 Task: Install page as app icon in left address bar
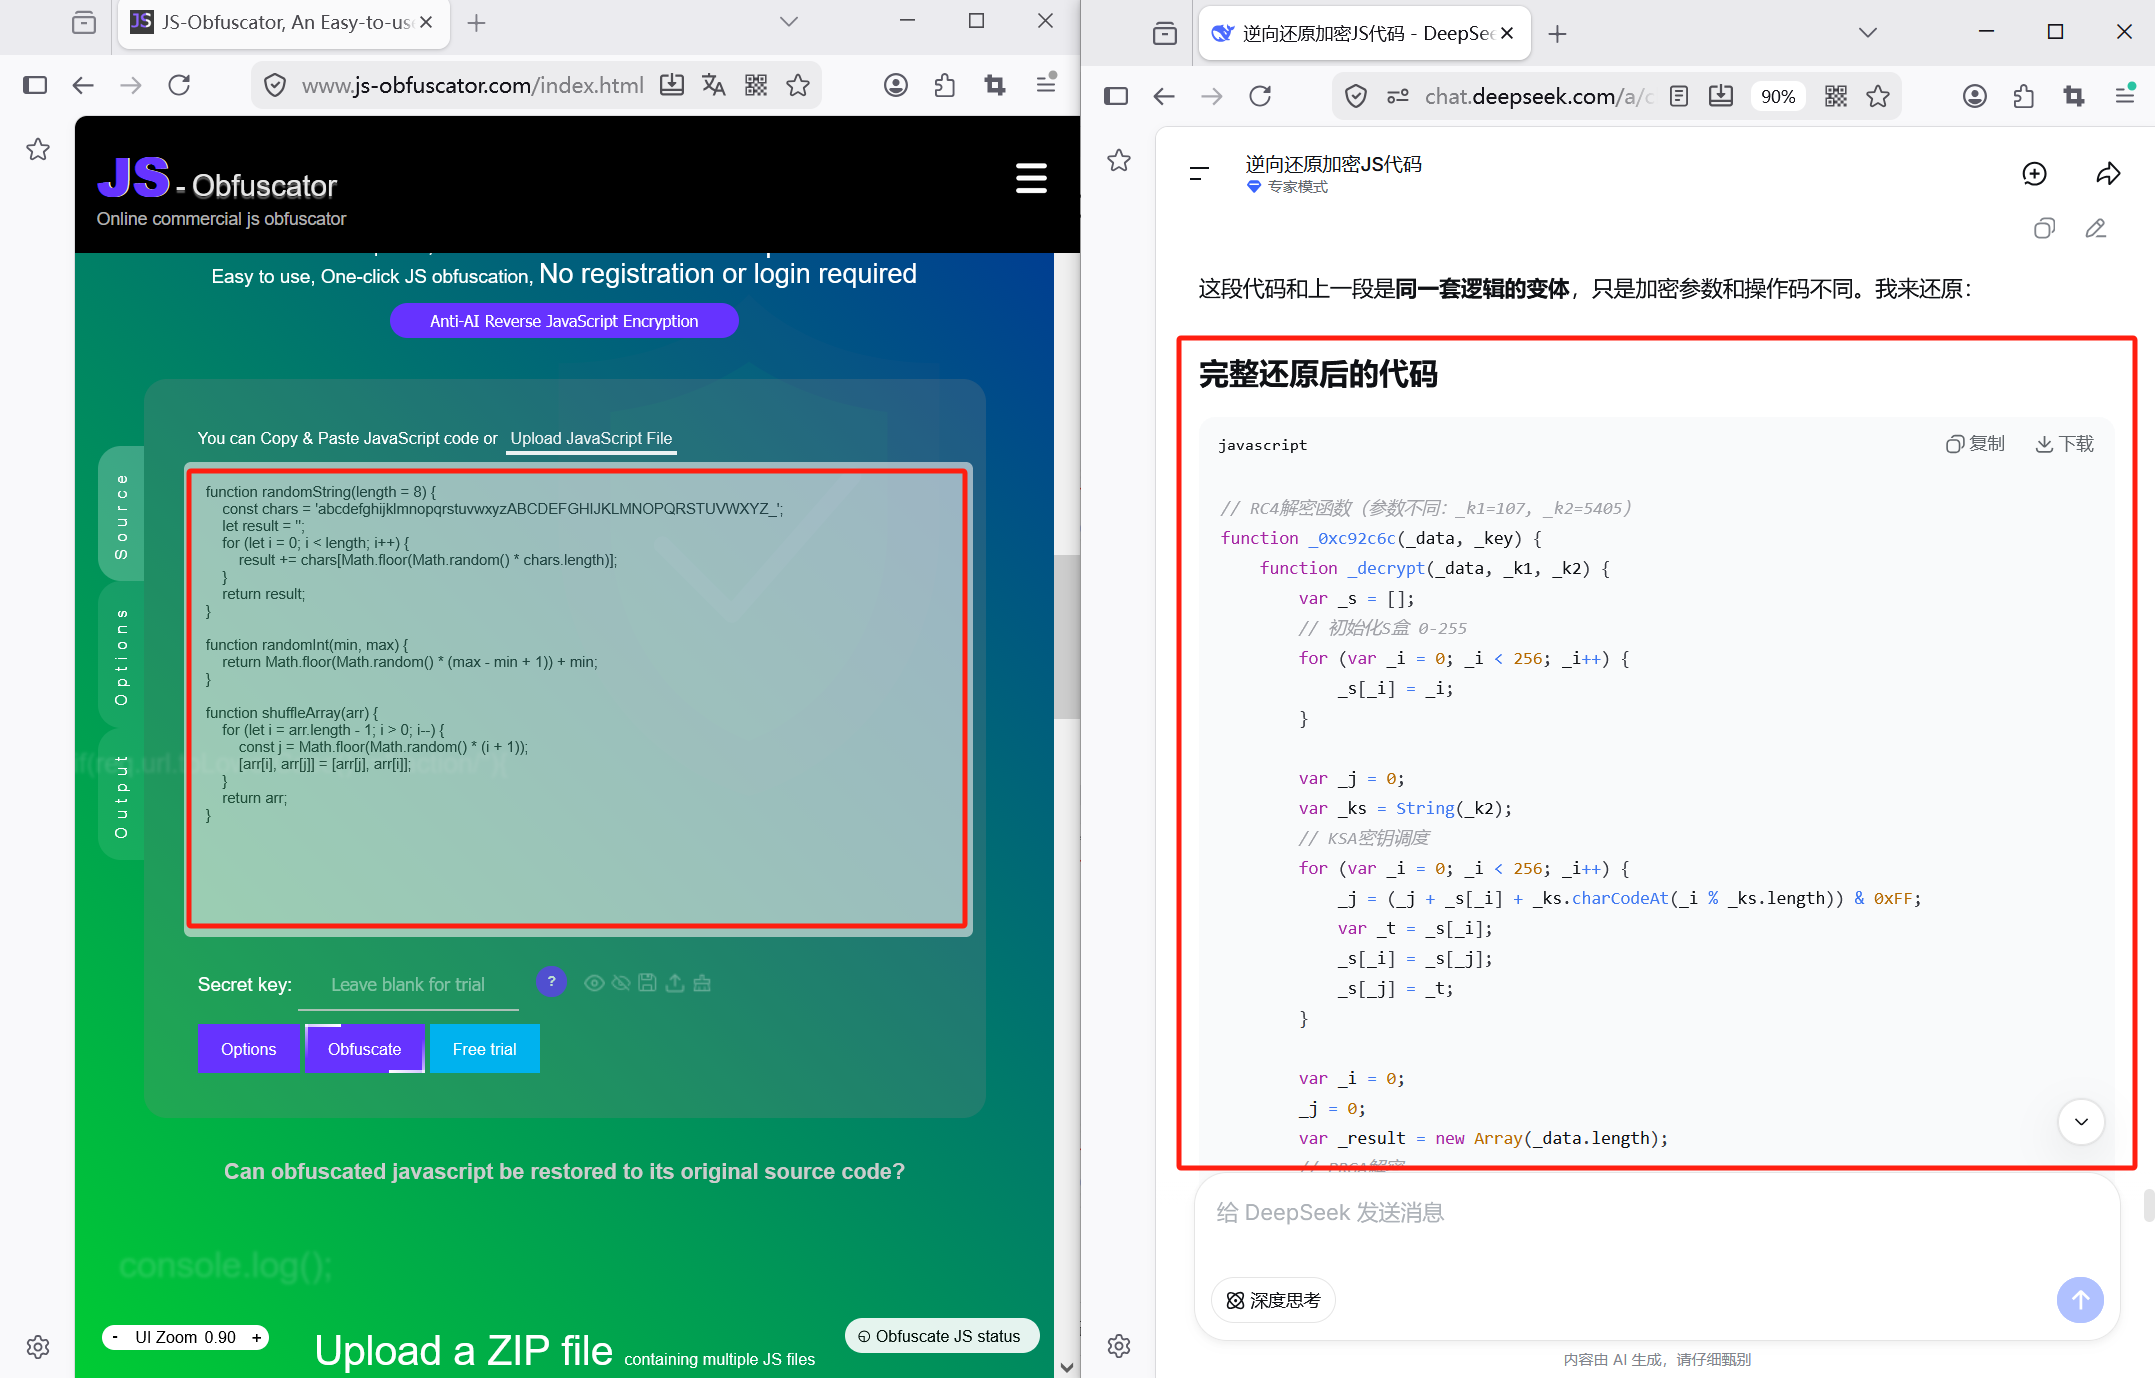pyautogui.click(x=672, y=85)
